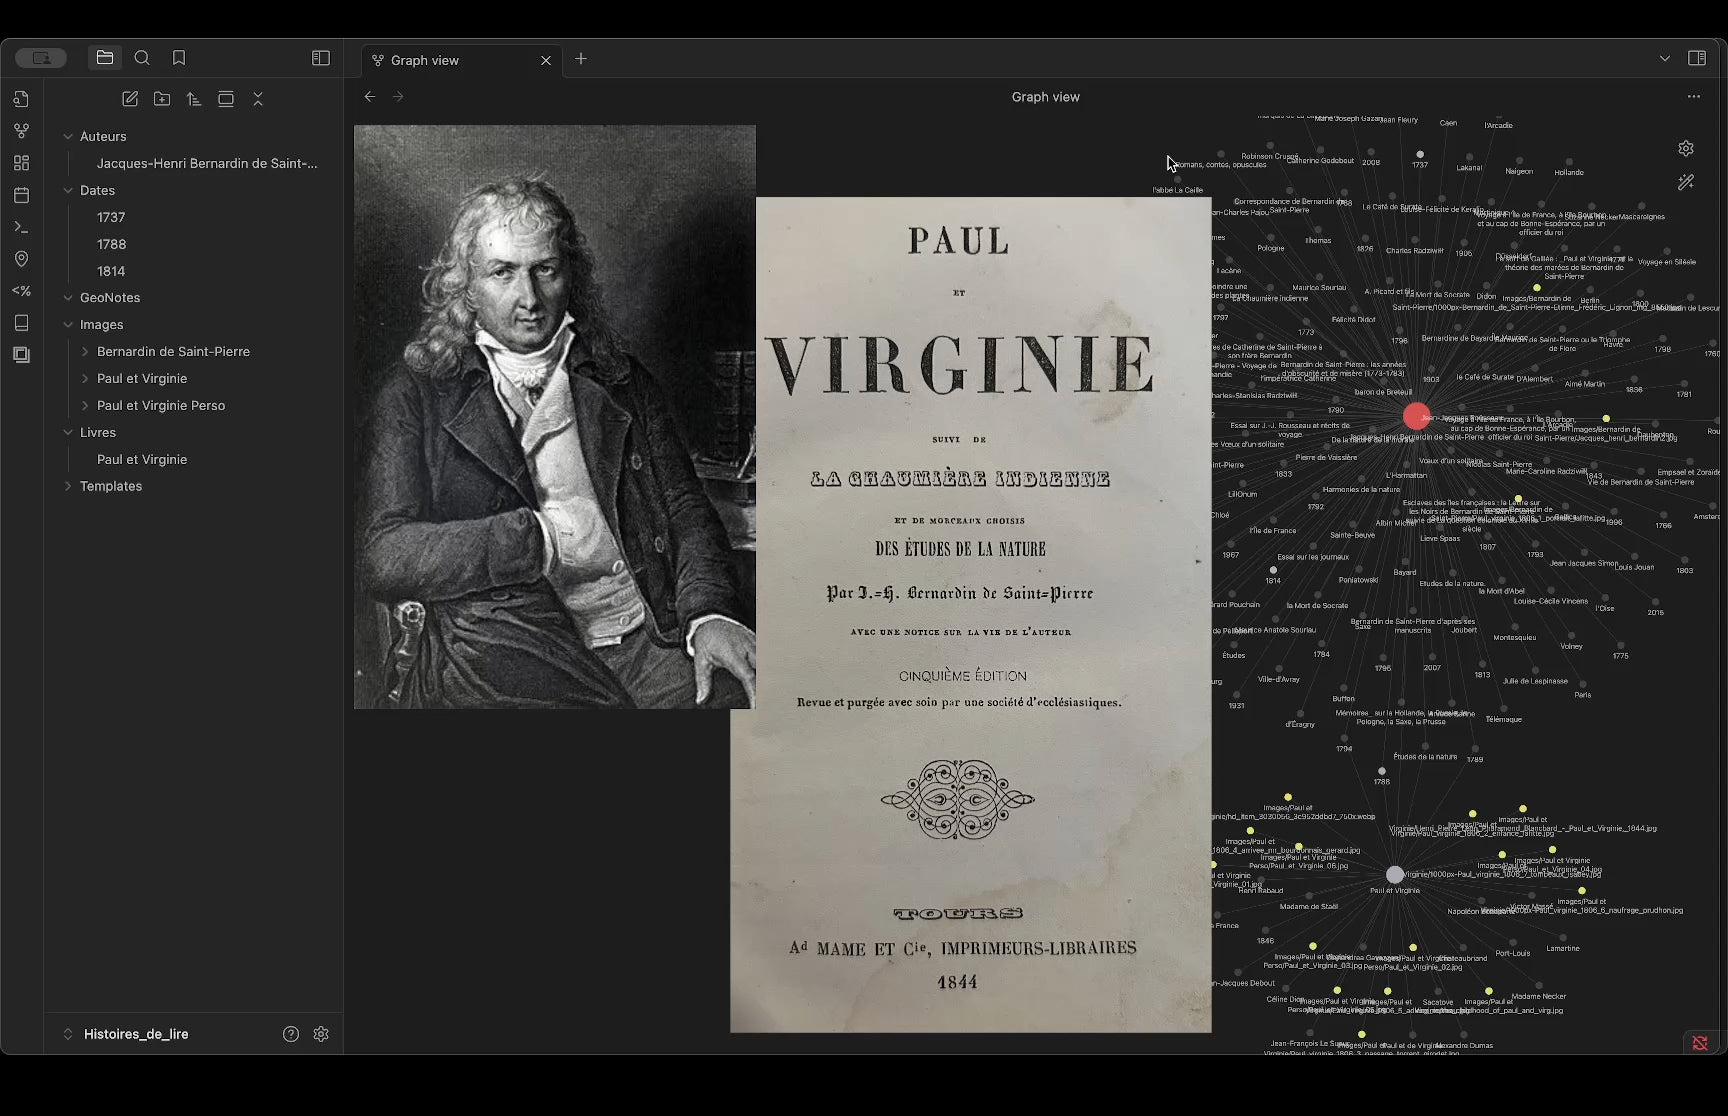Open the Search panel in sidebar

pyautogui.click(x=142, y=58)
